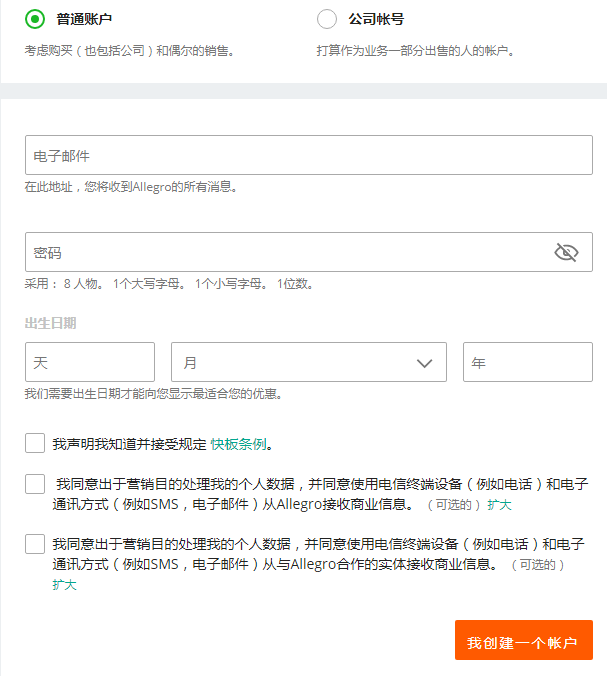This screenshot has height=676, width=607.
Task: Enable the Allegro partner entities consent checkbox
Action: [x=35, y=545]
